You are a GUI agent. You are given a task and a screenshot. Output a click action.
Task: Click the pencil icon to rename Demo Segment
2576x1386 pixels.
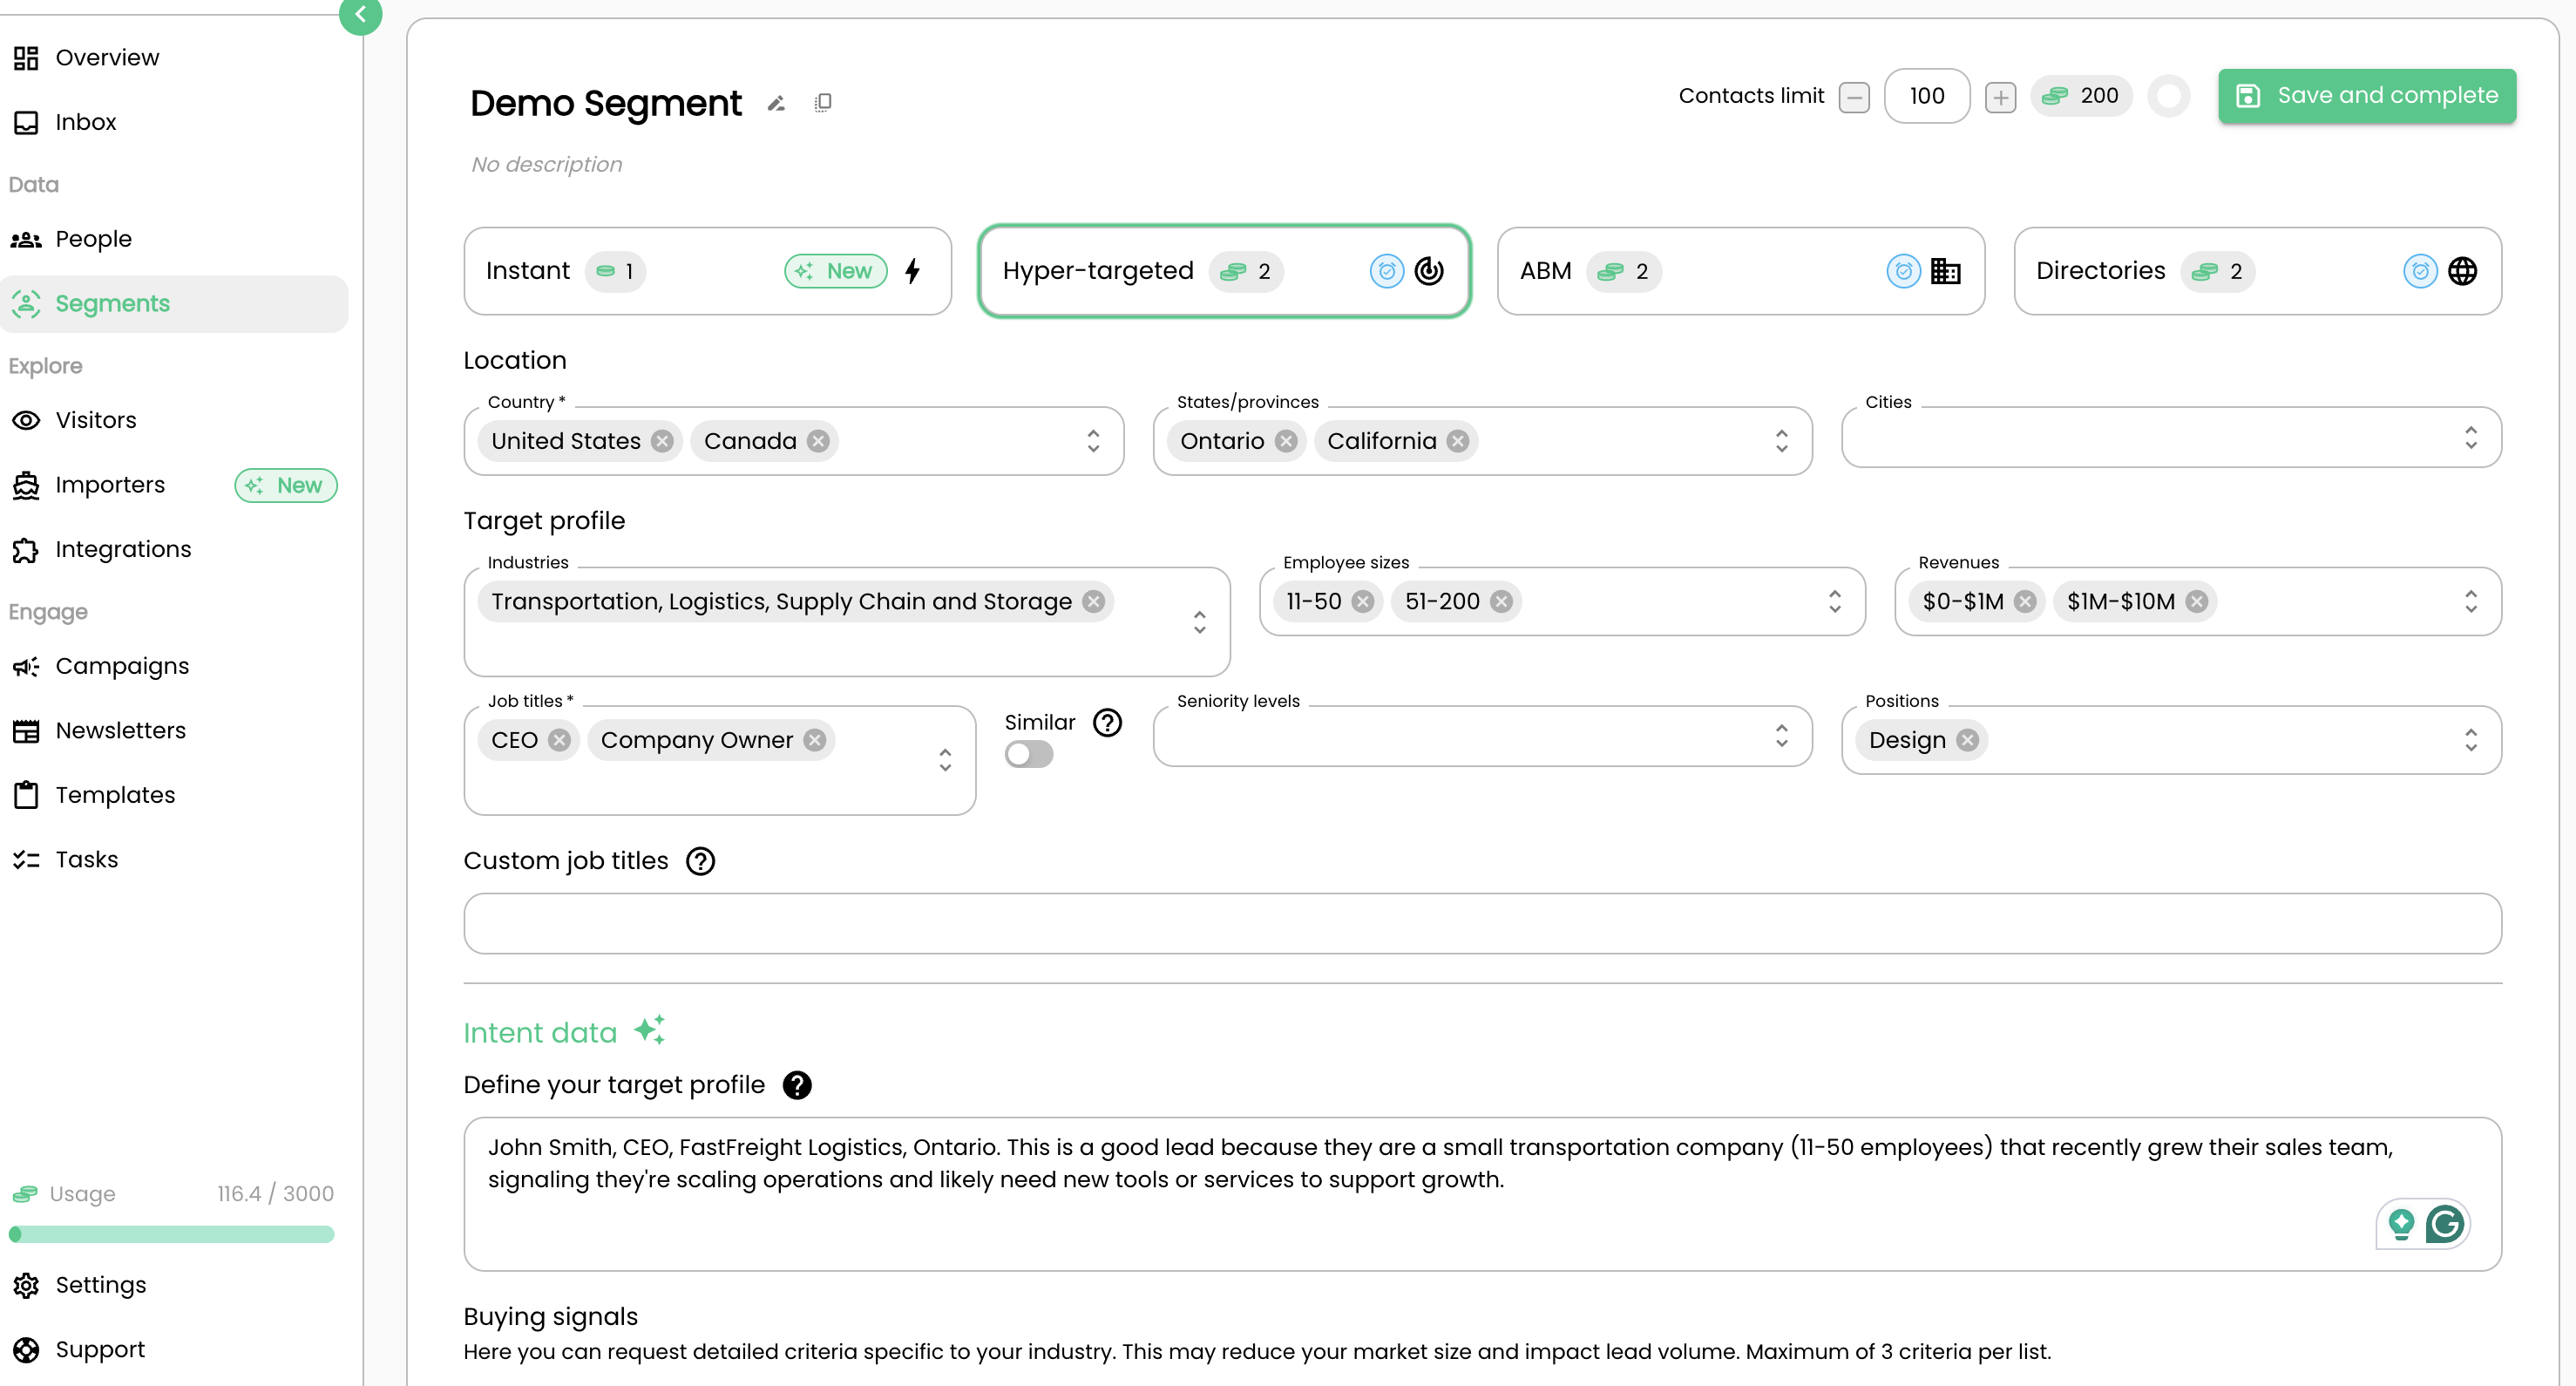[x=776, y=103]
